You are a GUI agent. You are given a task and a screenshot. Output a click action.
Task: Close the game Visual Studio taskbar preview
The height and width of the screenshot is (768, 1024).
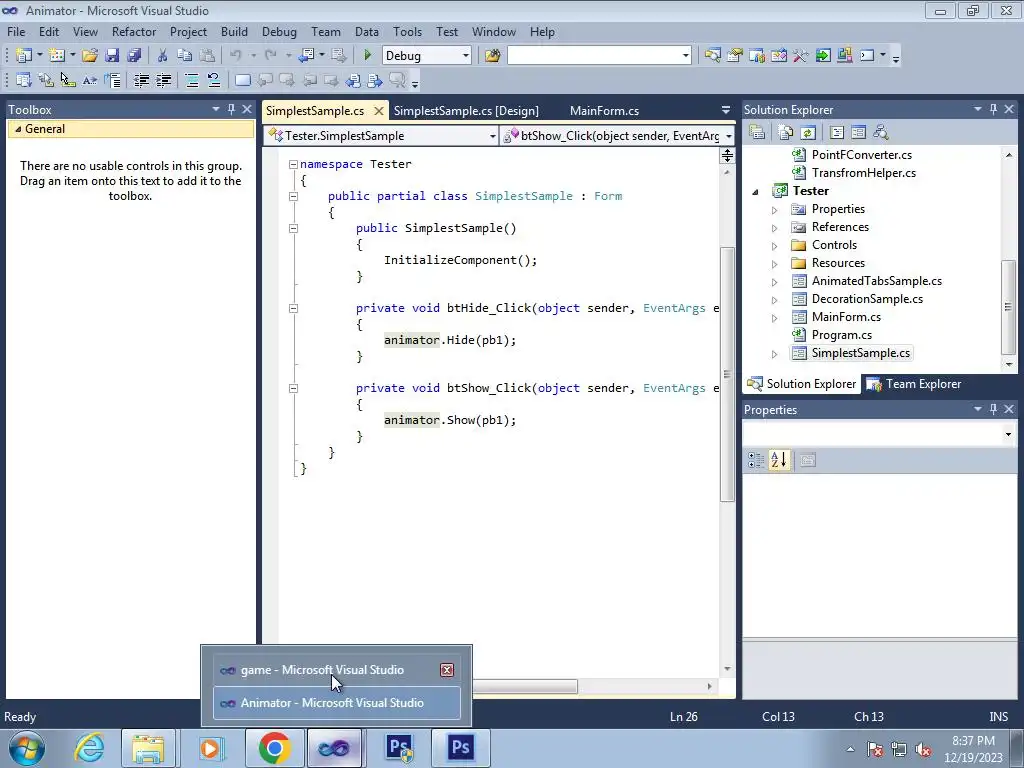[x=447, y=670]
